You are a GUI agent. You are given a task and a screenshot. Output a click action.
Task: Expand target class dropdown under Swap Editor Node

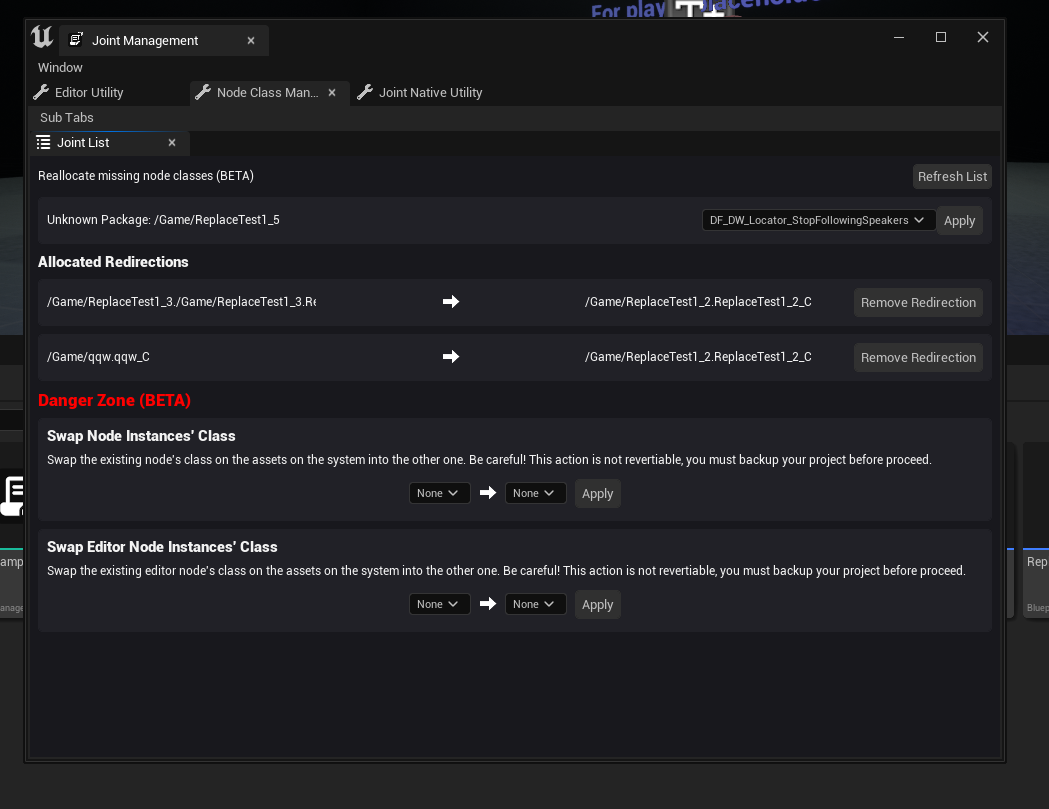pos(535,604)
